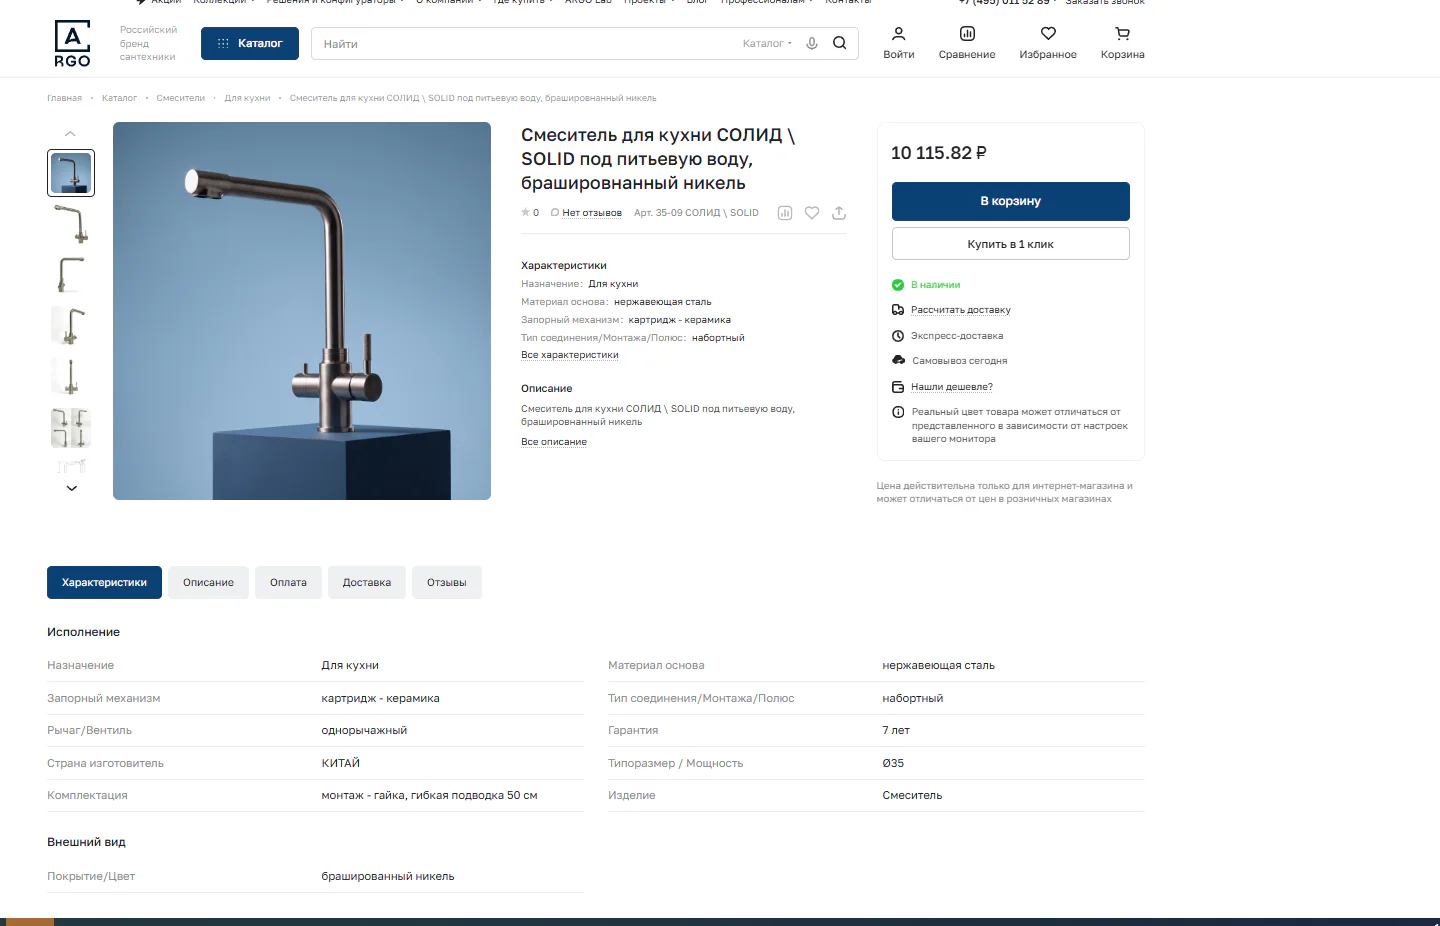The image size is (1440, 926).
Task: Add product with В корзину button
Action: coord(1011,201)
